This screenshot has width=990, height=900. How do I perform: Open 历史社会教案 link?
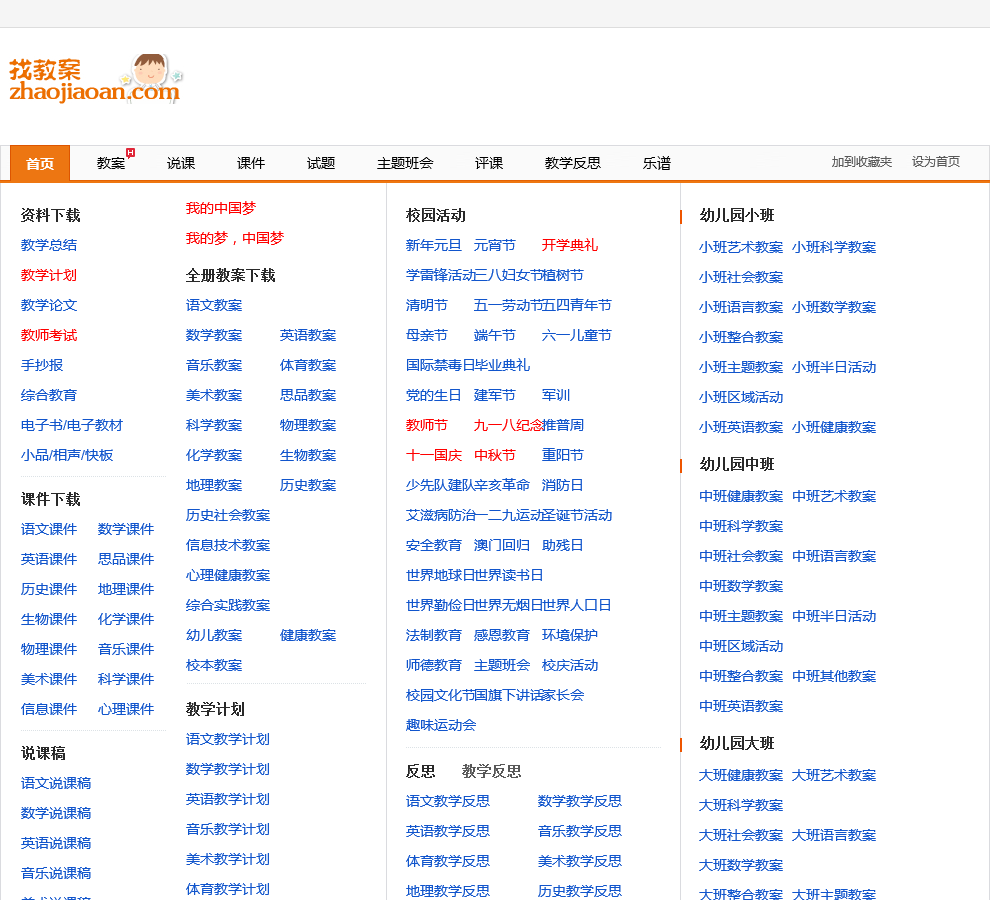click(228, 515)
